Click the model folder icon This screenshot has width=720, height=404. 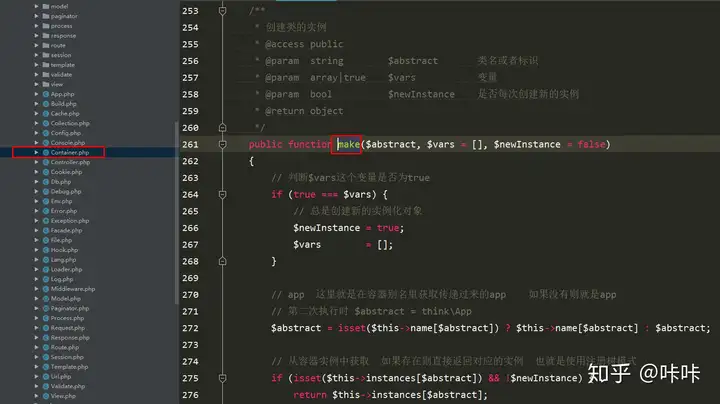tap(46, 6)
